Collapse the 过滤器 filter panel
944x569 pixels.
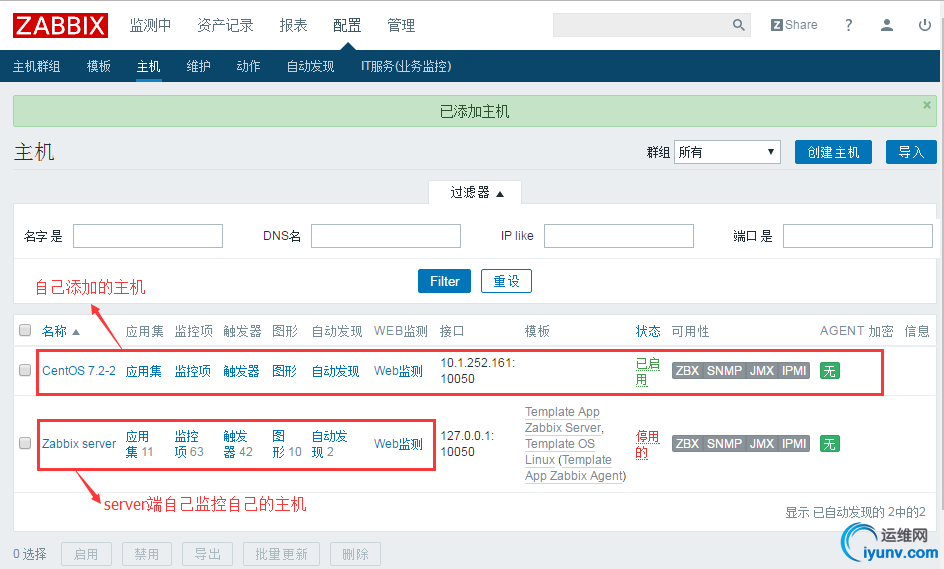[476, 193]
